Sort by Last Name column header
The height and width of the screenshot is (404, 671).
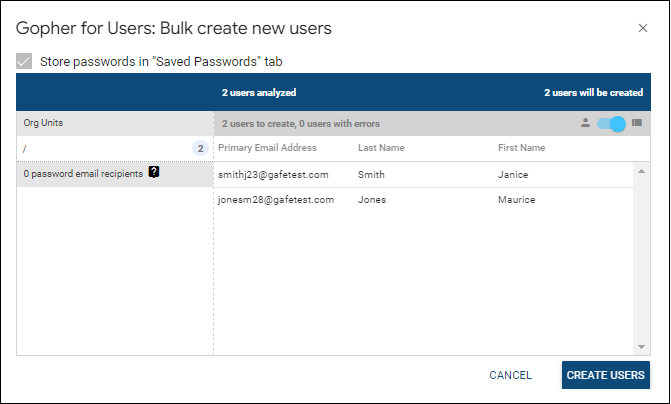pos(381,148)
